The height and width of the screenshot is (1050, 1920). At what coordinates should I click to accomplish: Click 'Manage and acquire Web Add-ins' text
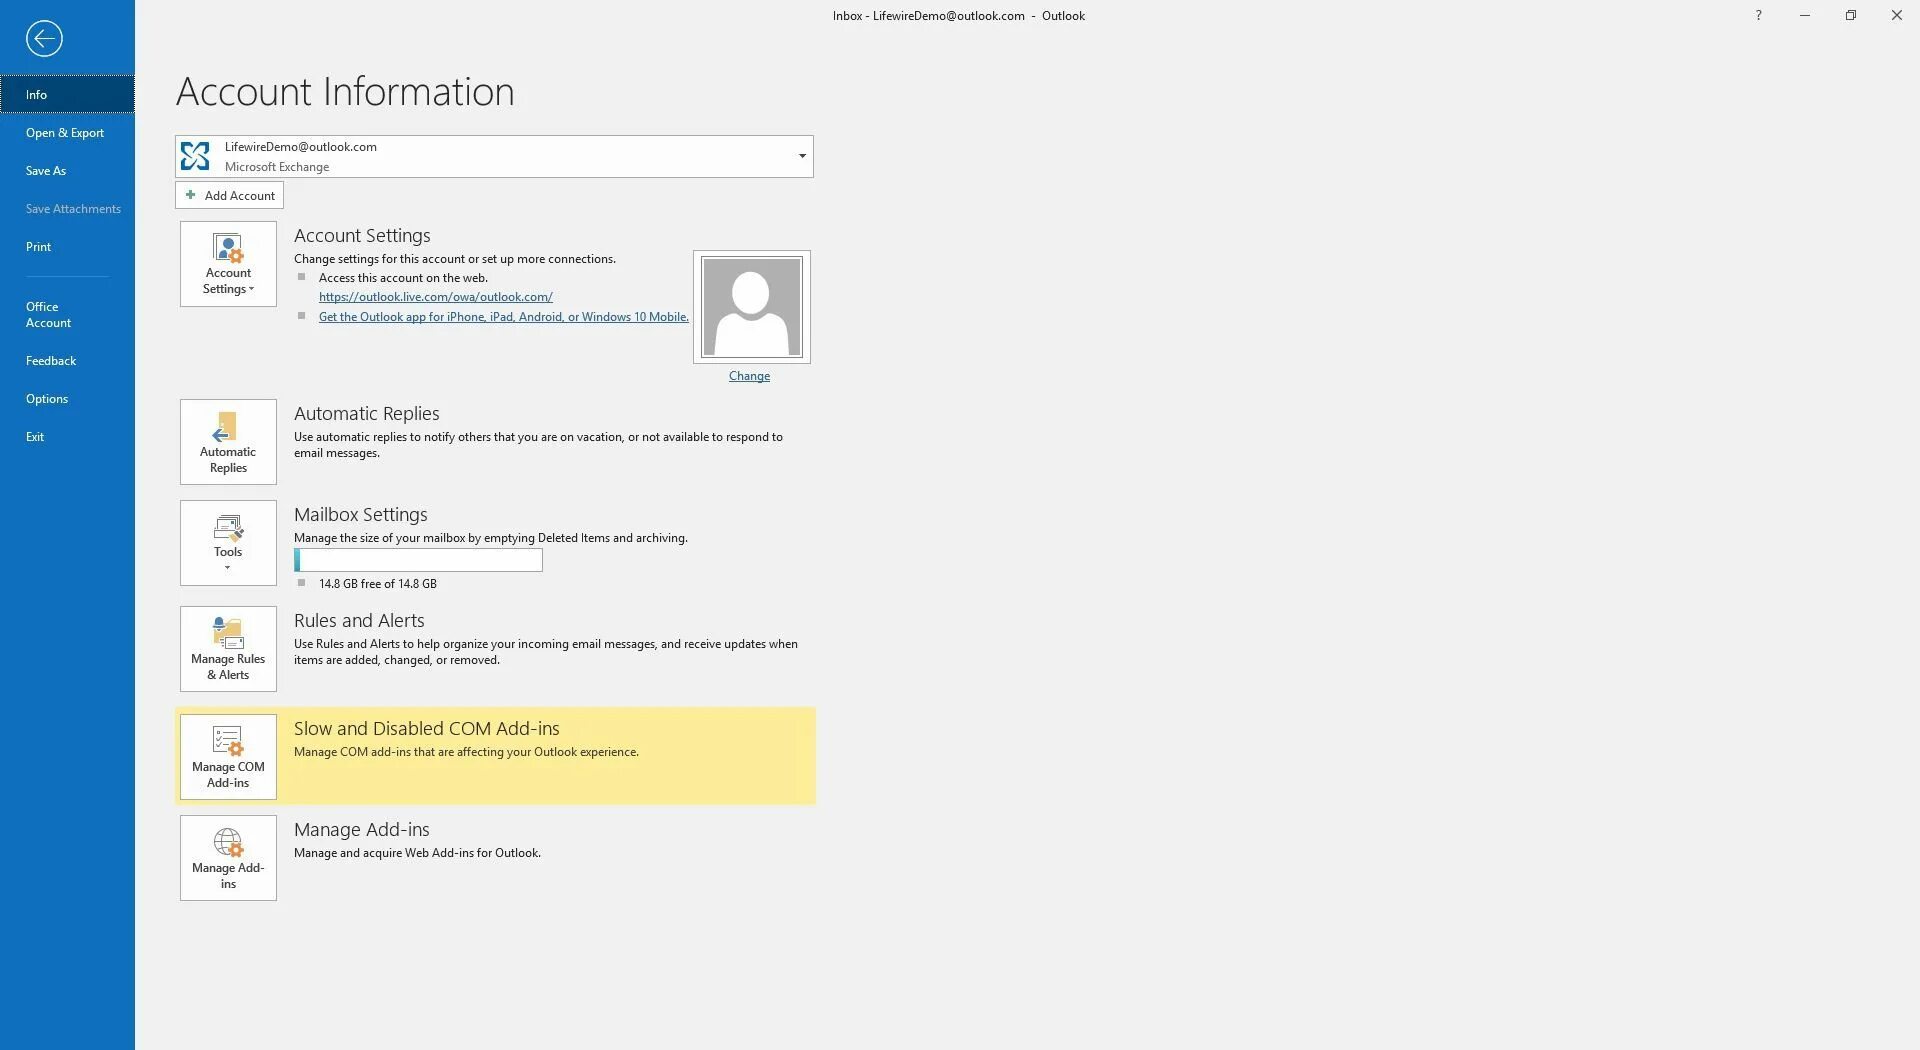[x=417, y=853]
